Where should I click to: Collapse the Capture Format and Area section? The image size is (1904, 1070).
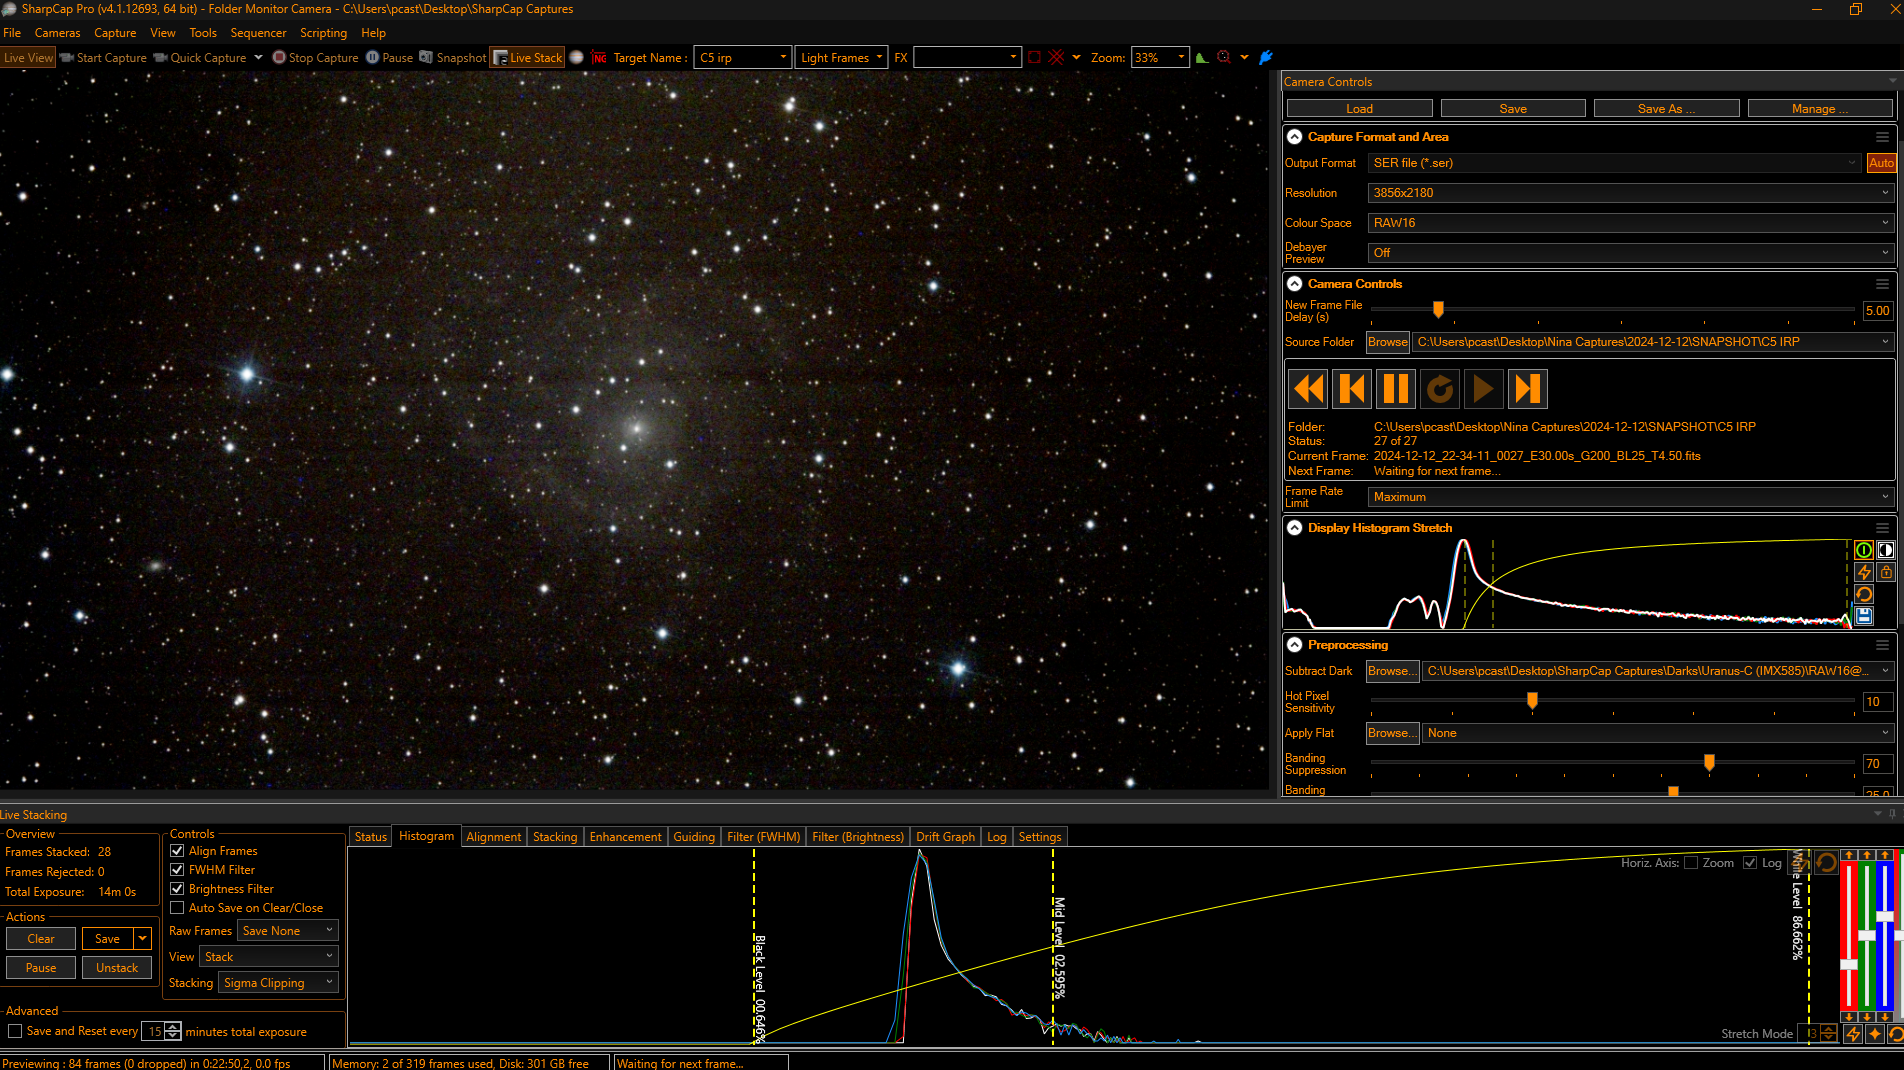[x=1295, y=137]
